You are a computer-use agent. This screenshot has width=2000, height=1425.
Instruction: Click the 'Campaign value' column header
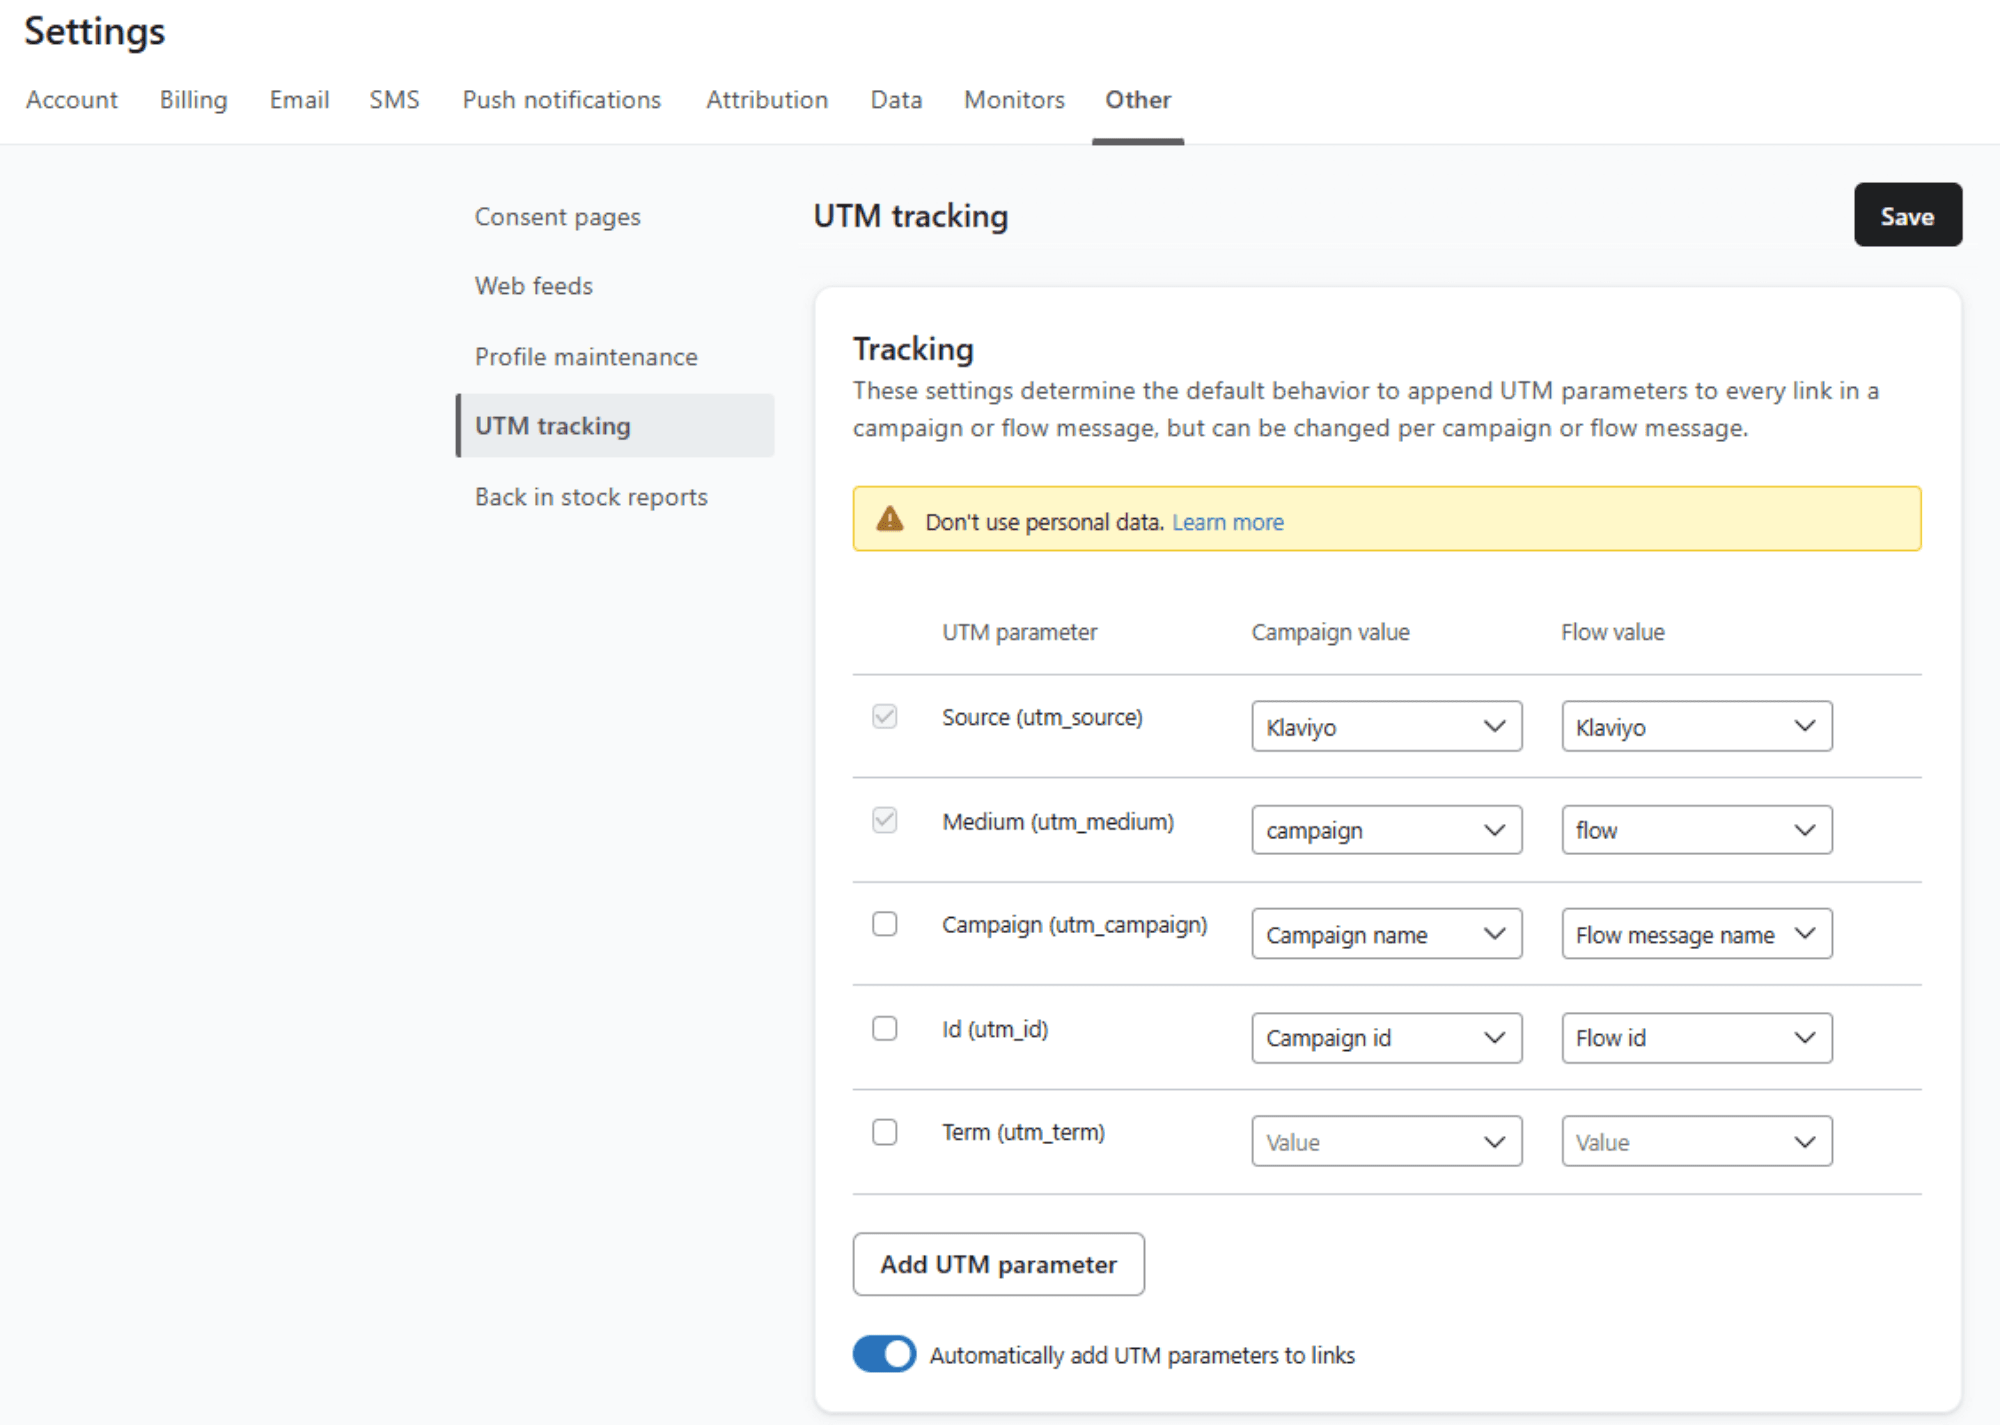[x=1330, y=632]
